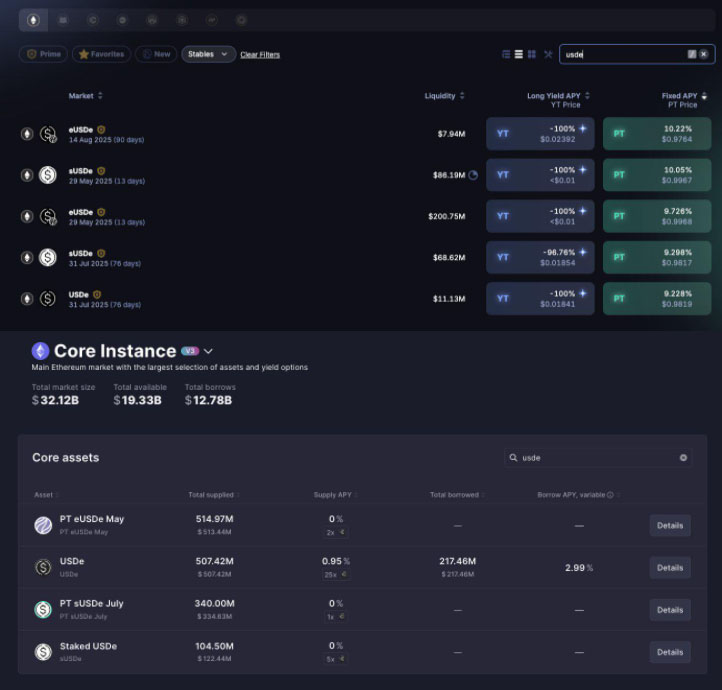The height and width of the screenshot is (690, 722).
Task: Click the Core assets search input field
Action: coord(598,458)
